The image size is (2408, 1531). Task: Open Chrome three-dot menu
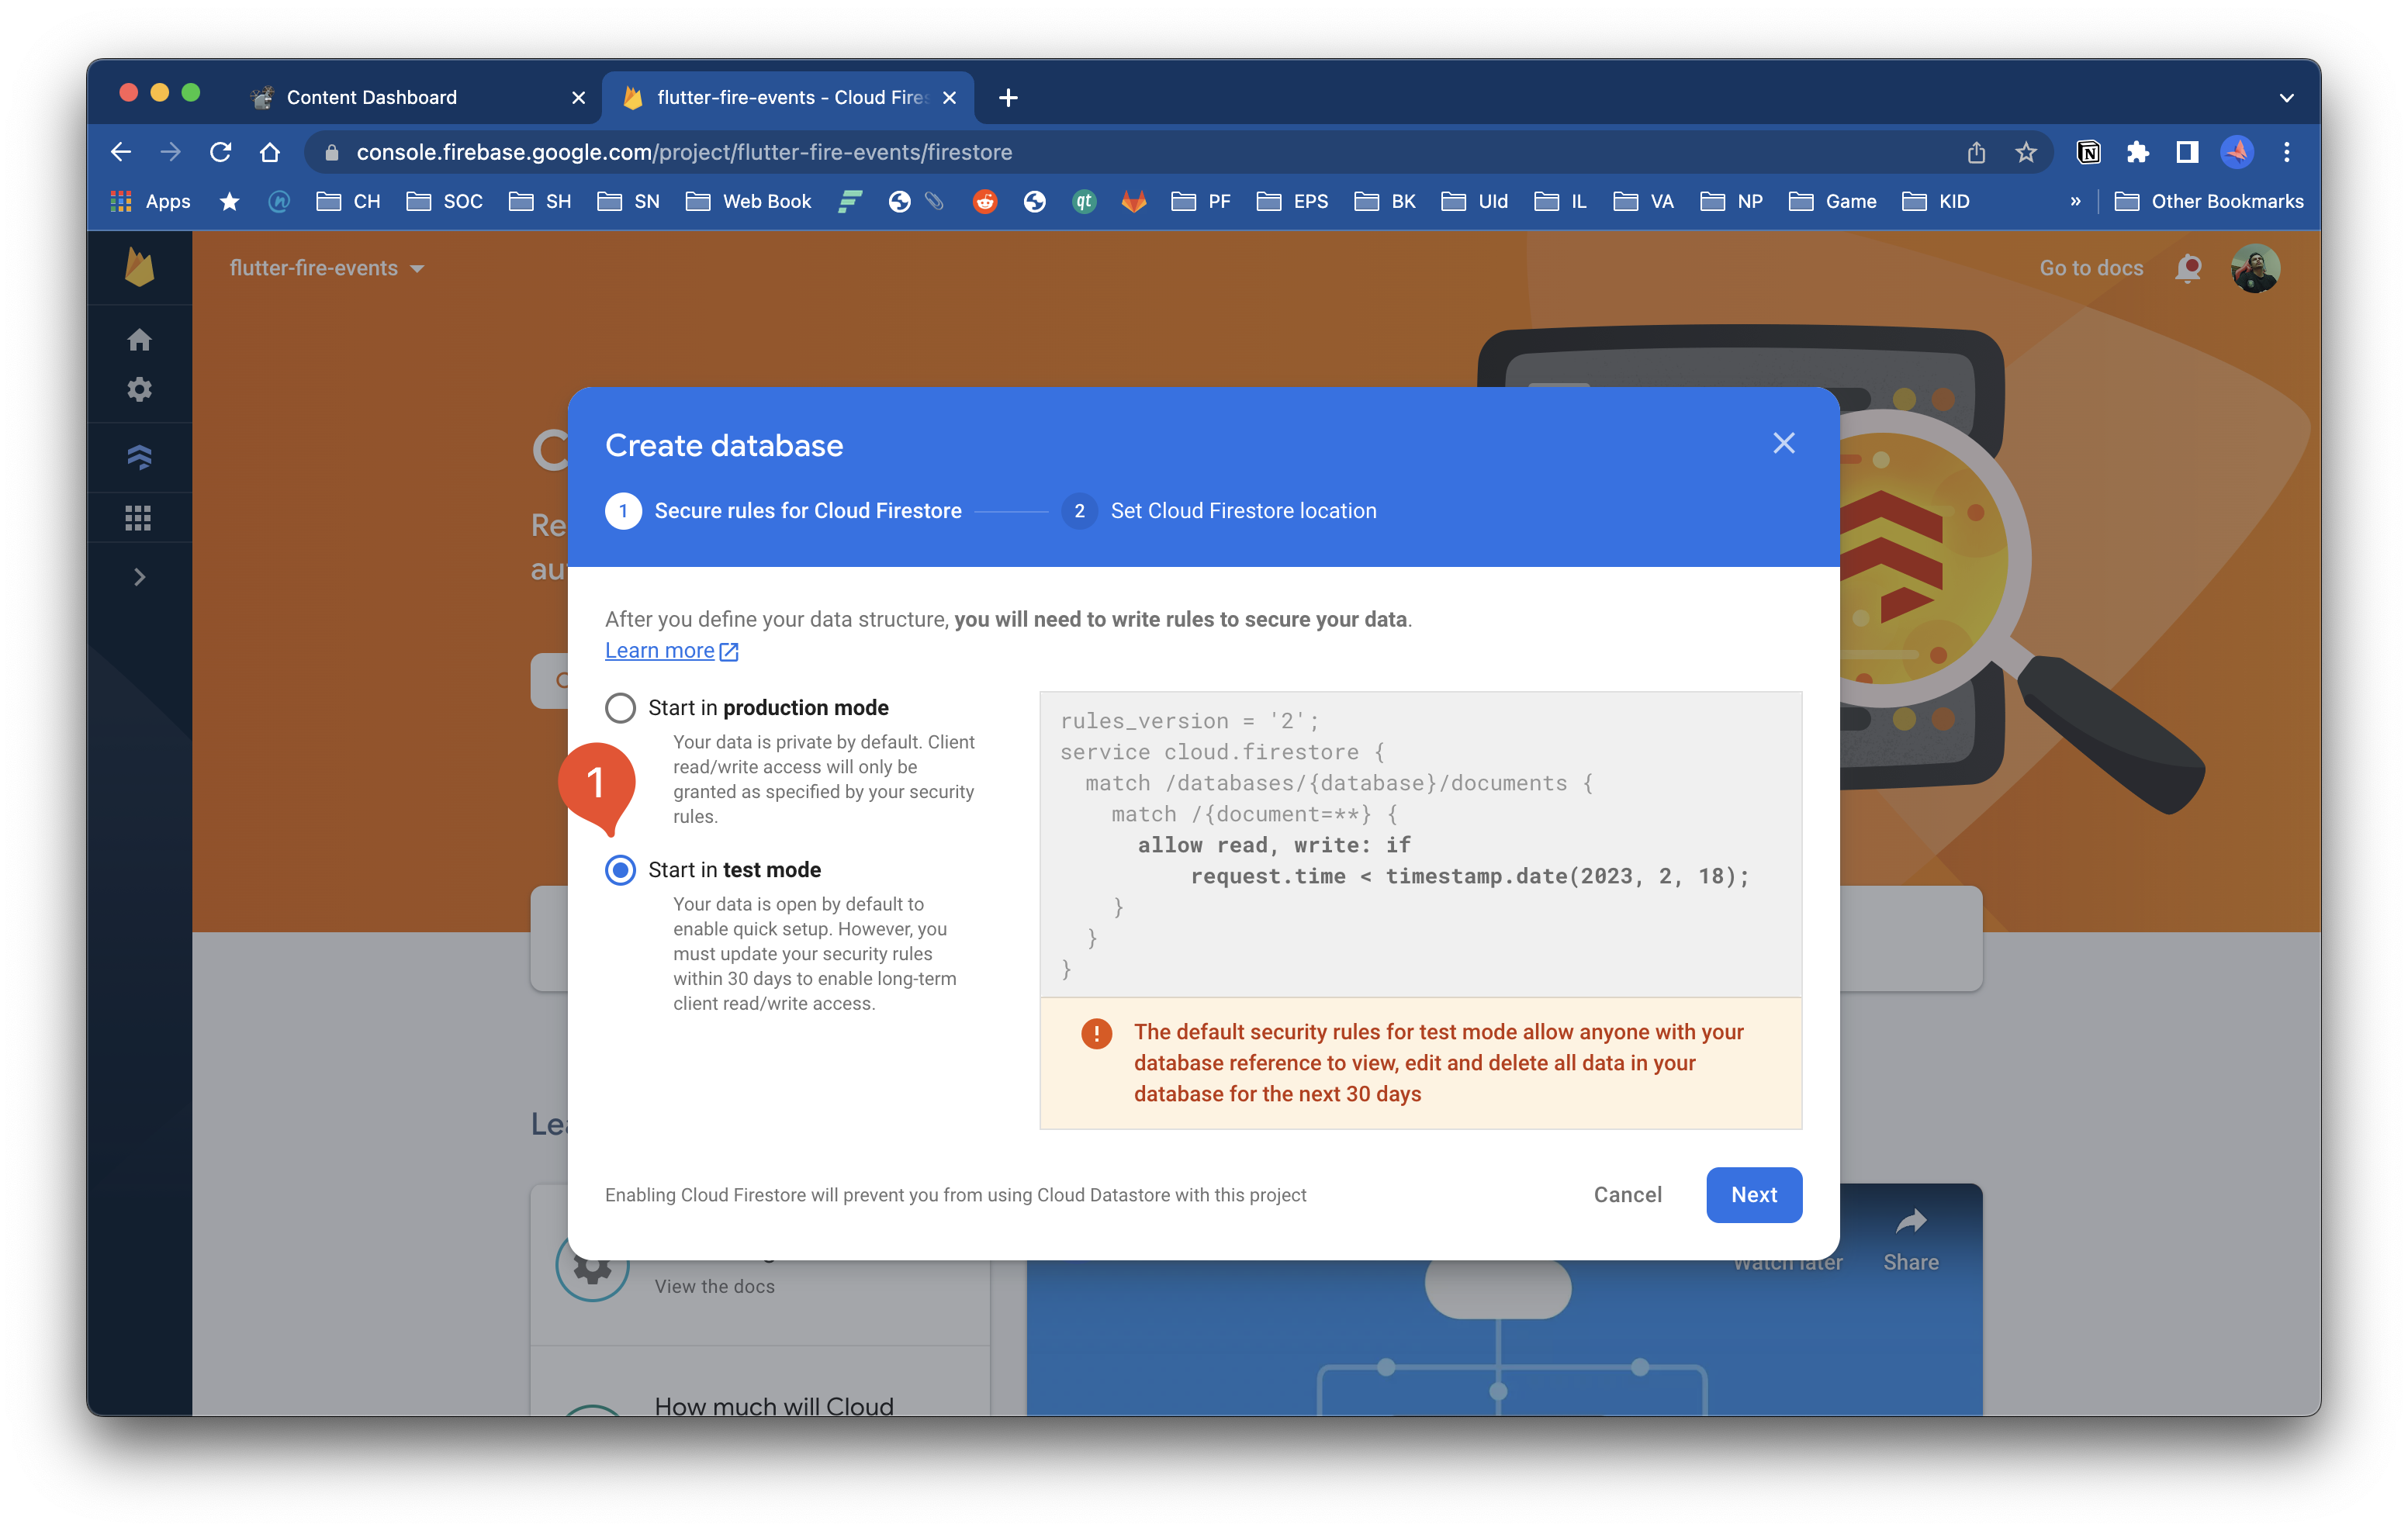coord(2286,152)
